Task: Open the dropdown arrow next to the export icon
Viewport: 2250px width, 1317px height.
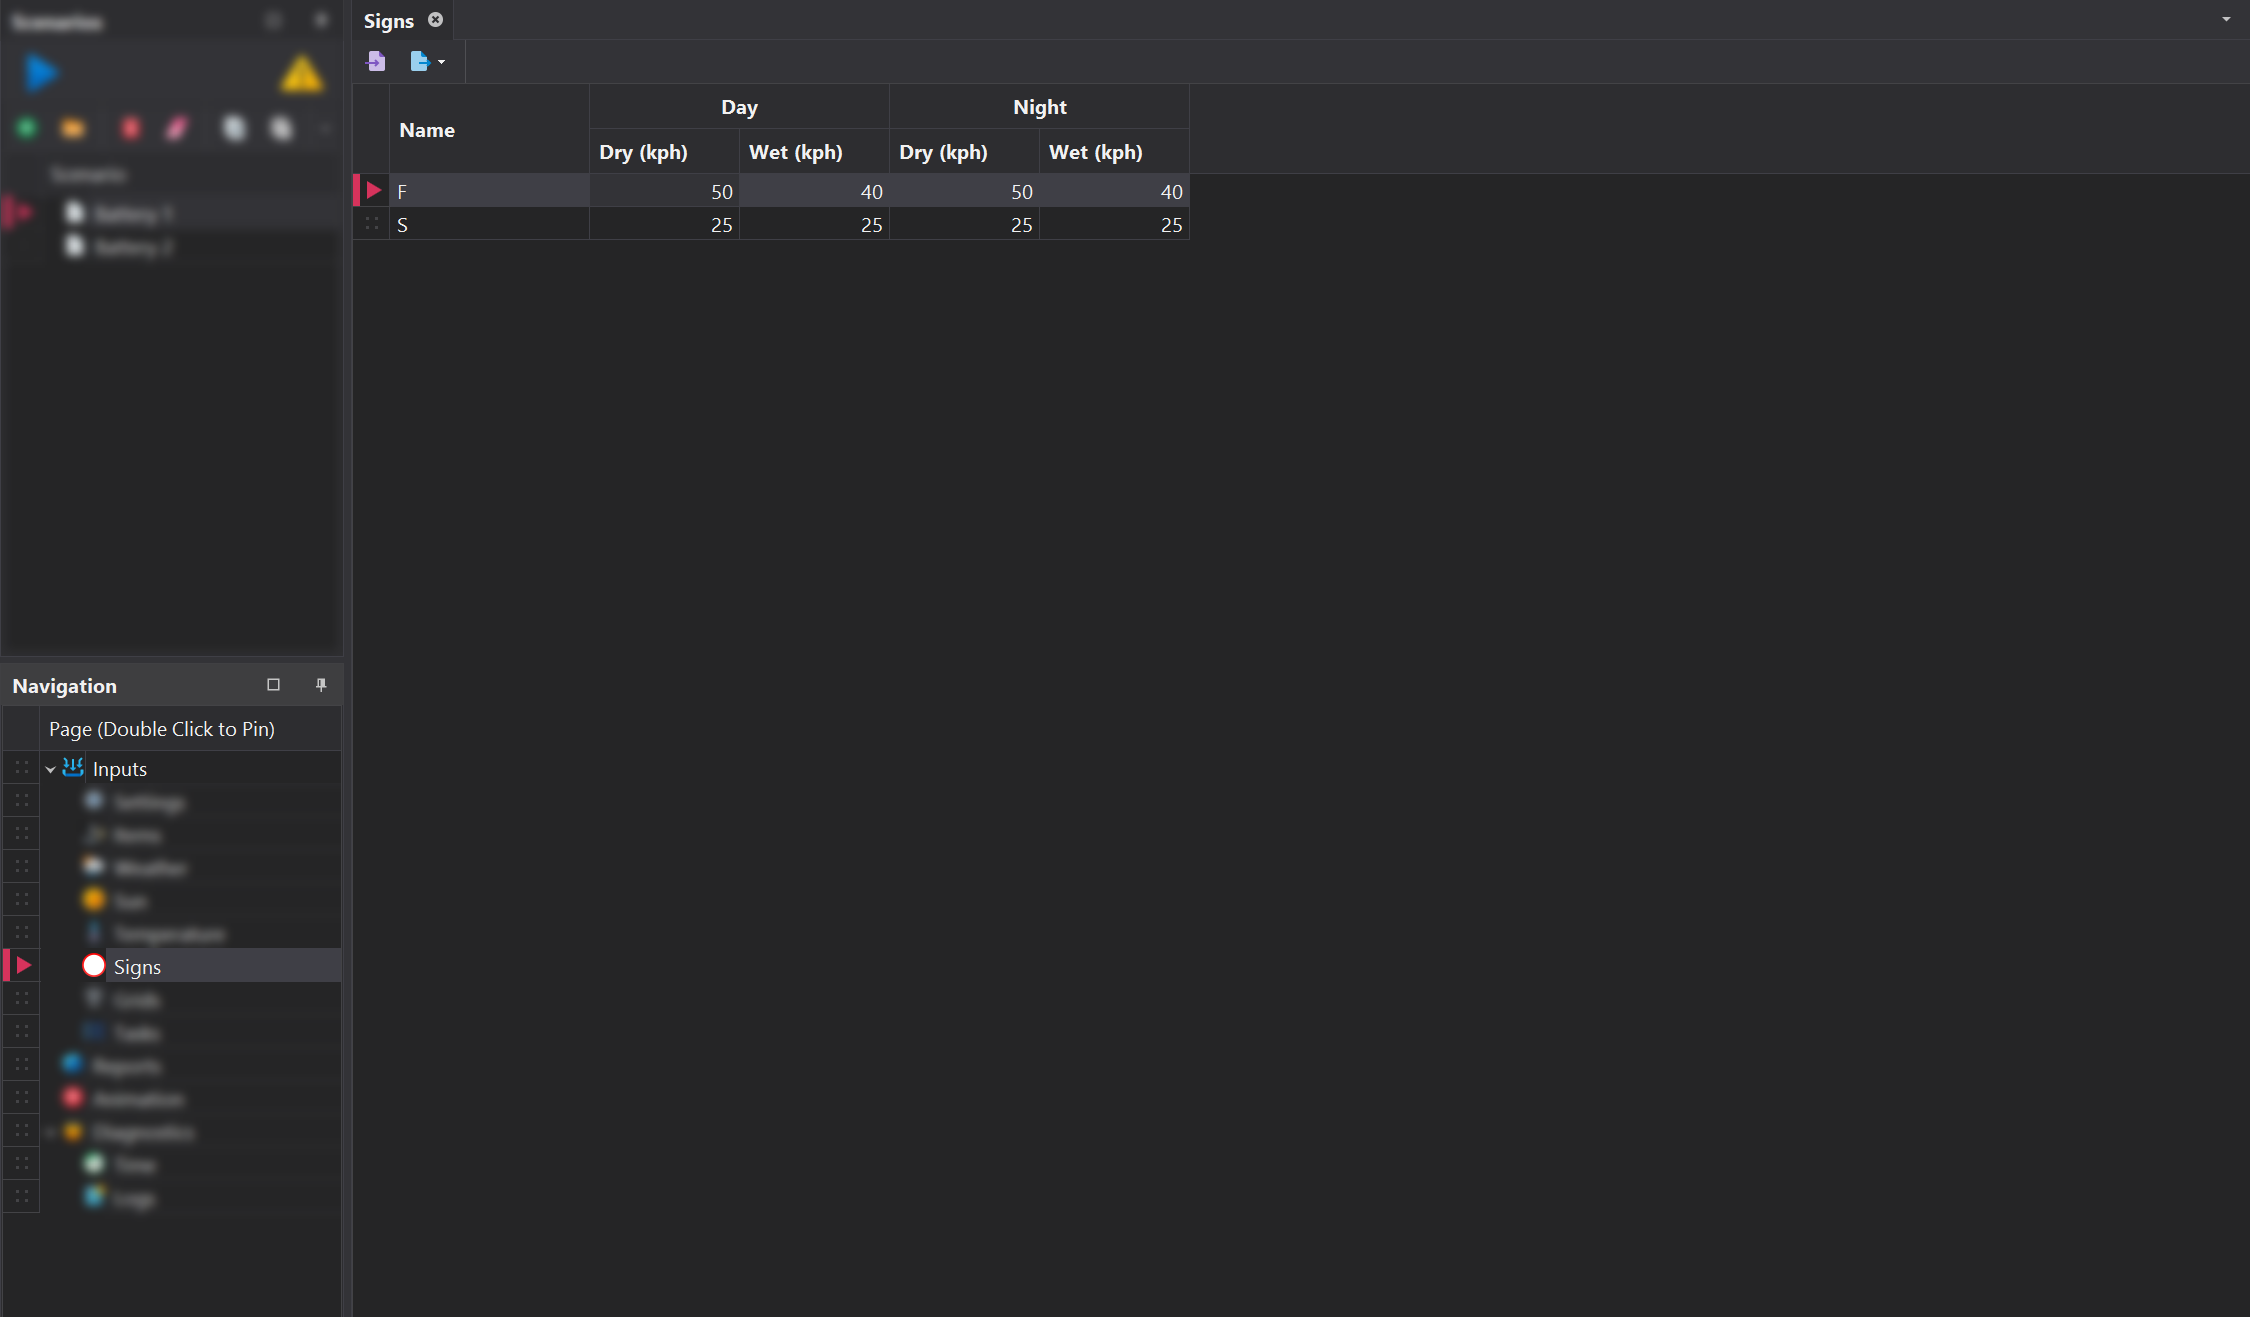Action: [441, 61]
